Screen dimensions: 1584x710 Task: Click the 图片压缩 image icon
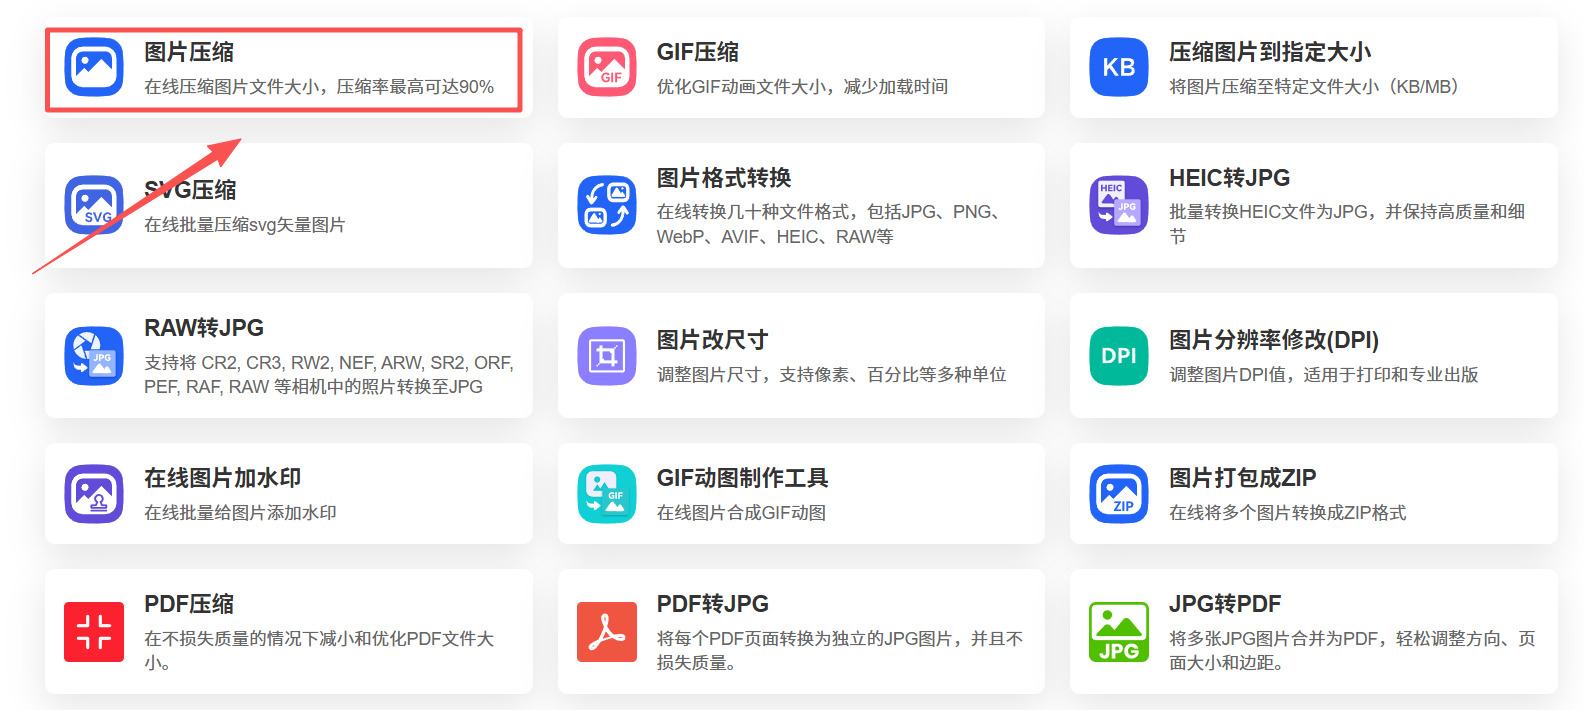[94, 67]
